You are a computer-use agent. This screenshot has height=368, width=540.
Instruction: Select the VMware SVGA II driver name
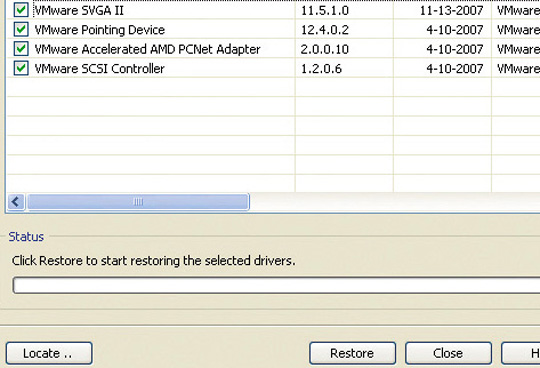coord(79,11)
